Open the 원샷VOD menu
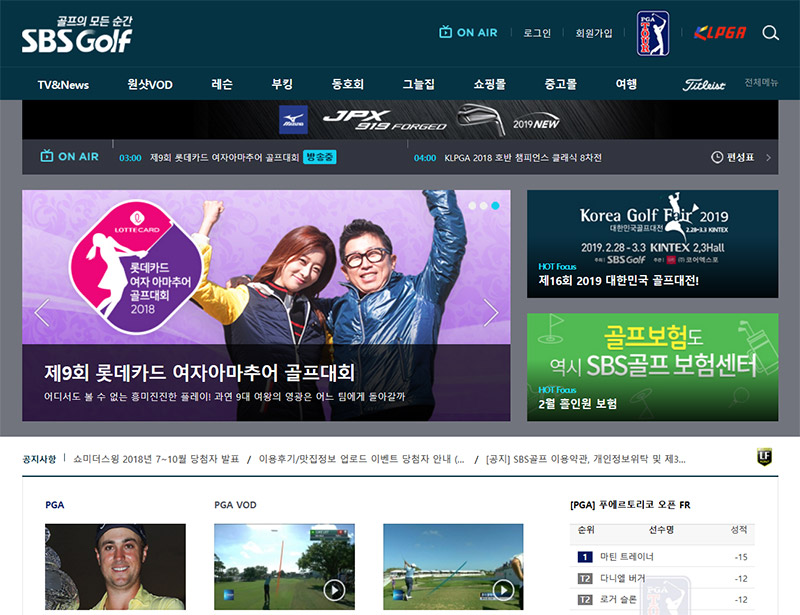 [x=150, y=85]
